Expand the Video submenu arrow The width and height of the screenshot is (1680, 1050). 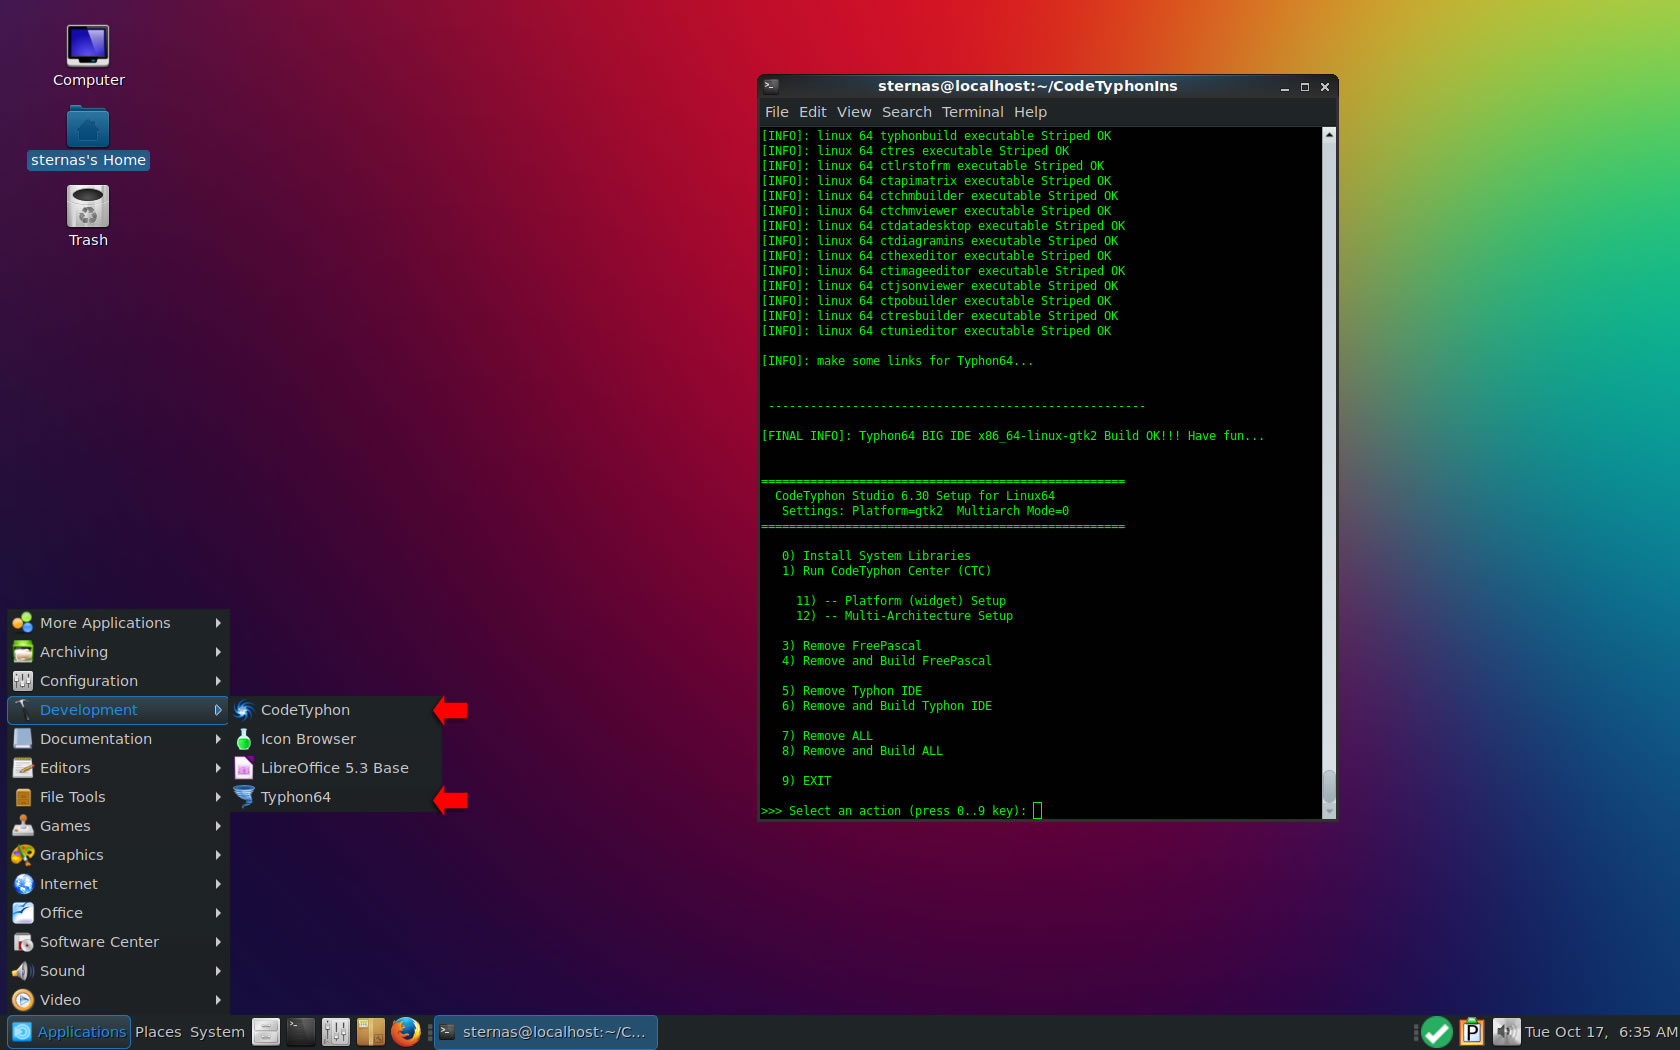coord(218,1000)
